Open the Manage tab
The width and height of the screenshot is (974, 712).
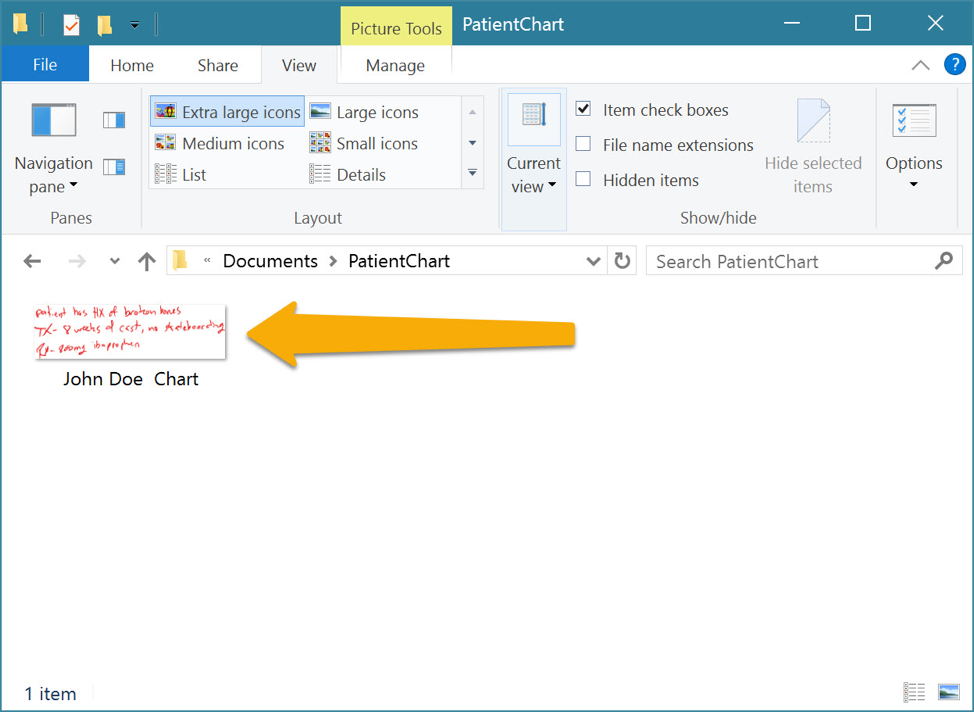coord(395,65)
